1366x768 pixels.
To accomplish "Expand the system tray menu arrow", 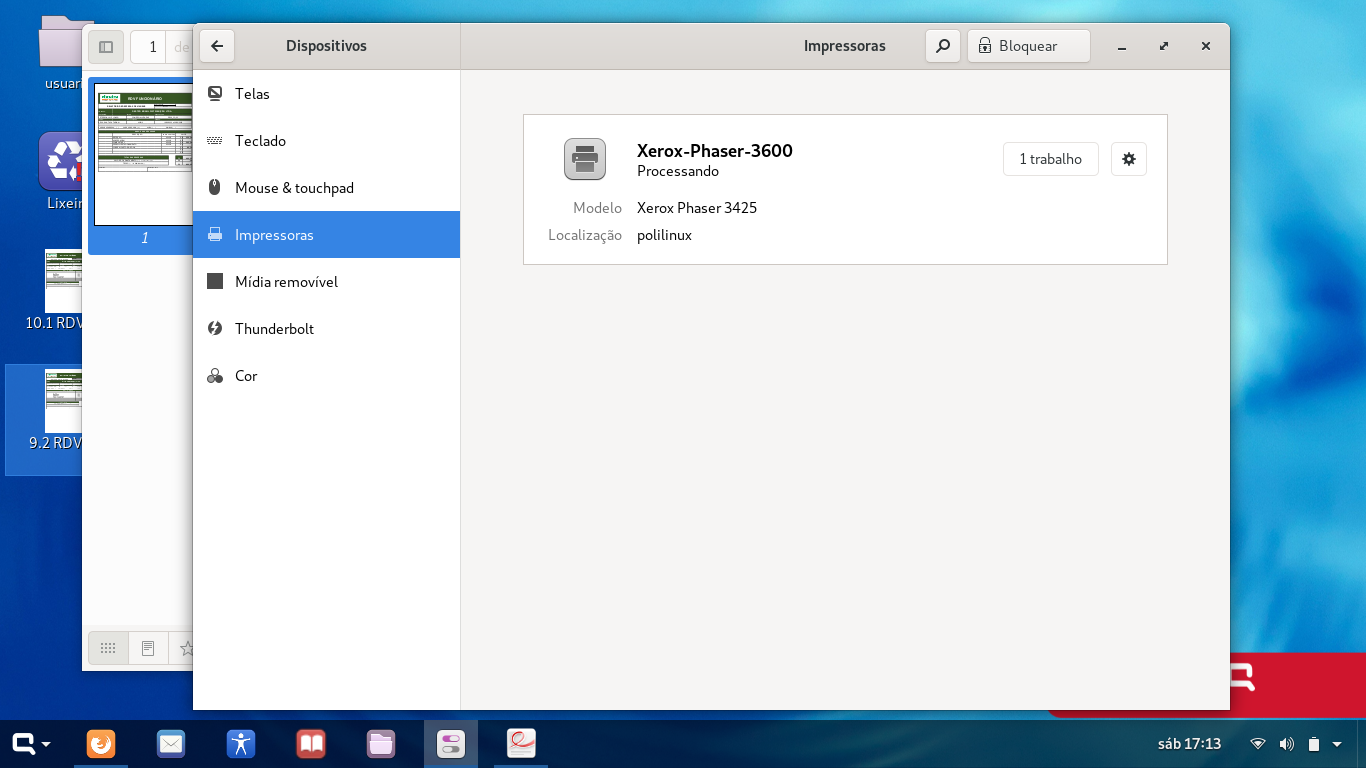I will [1337, 744].
